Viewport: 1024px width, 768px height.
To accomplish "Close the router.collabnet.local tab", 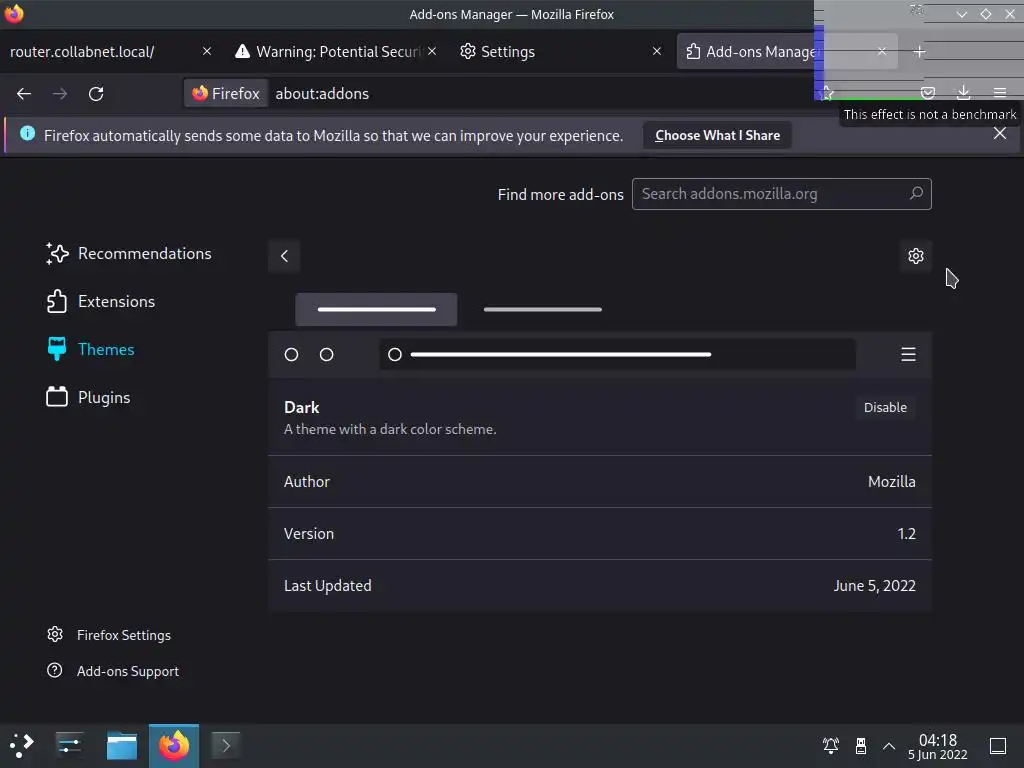I will coord(207,51).
